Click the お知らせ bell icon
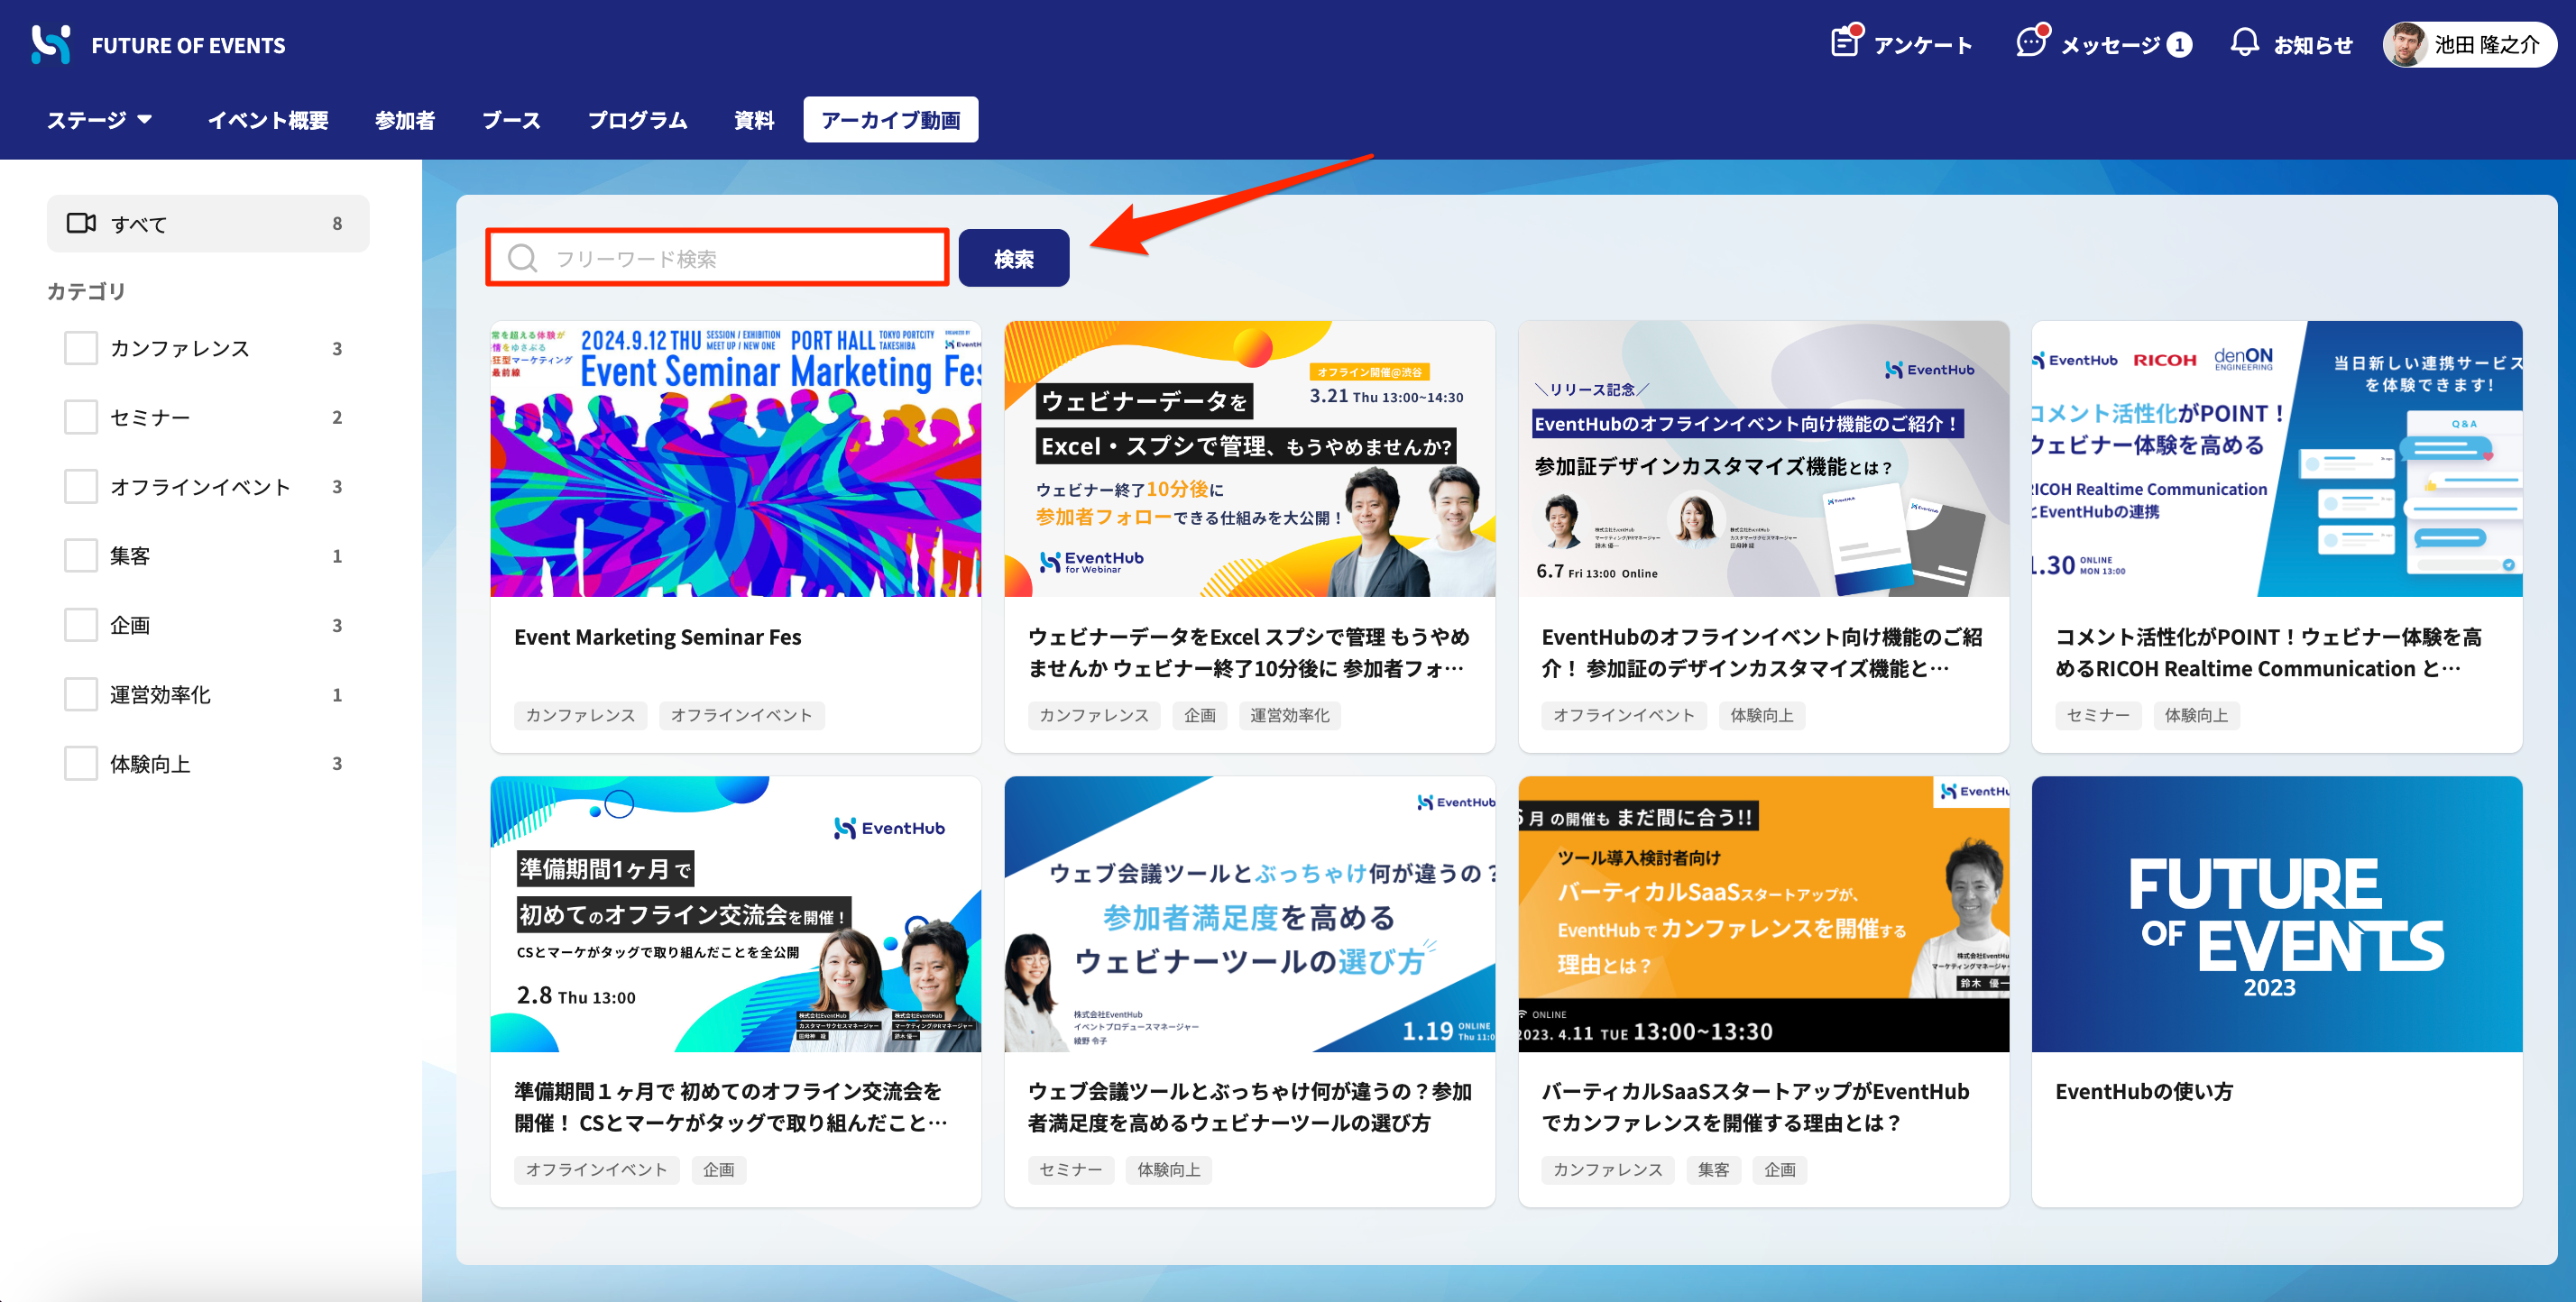This screenshot has height=1302, width=2576. pos(2245,42)
